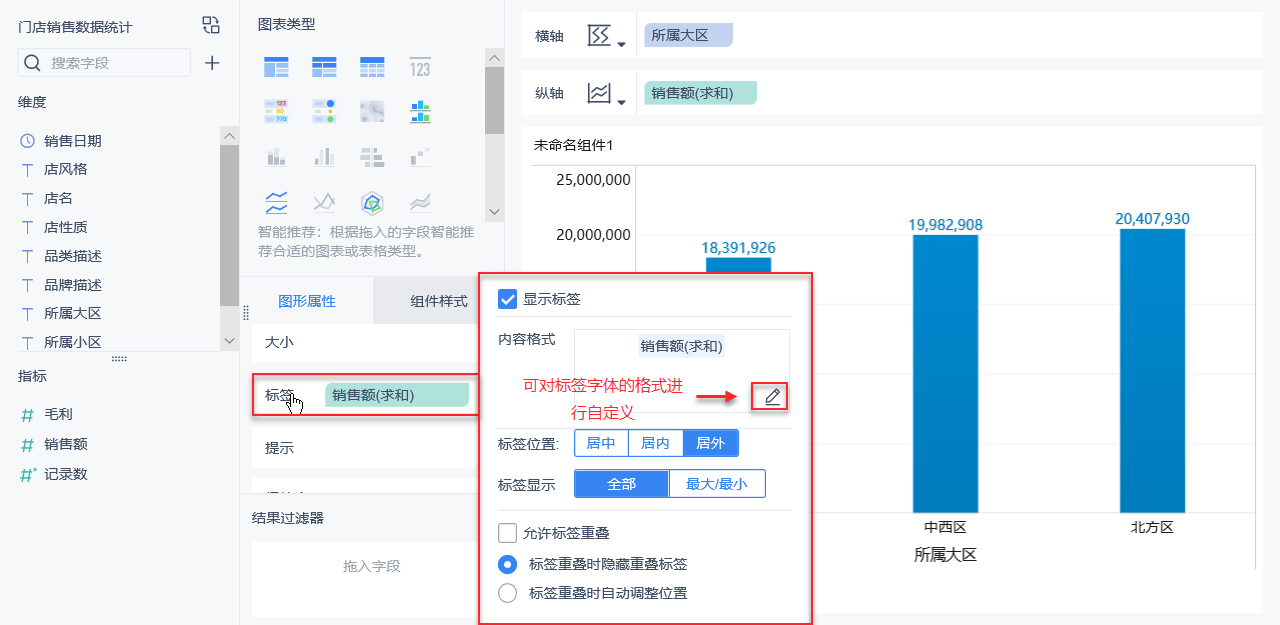Select 标签重叠时隐藏重叠标签 radio option
1280x625 pixels.
pos(508,564)
